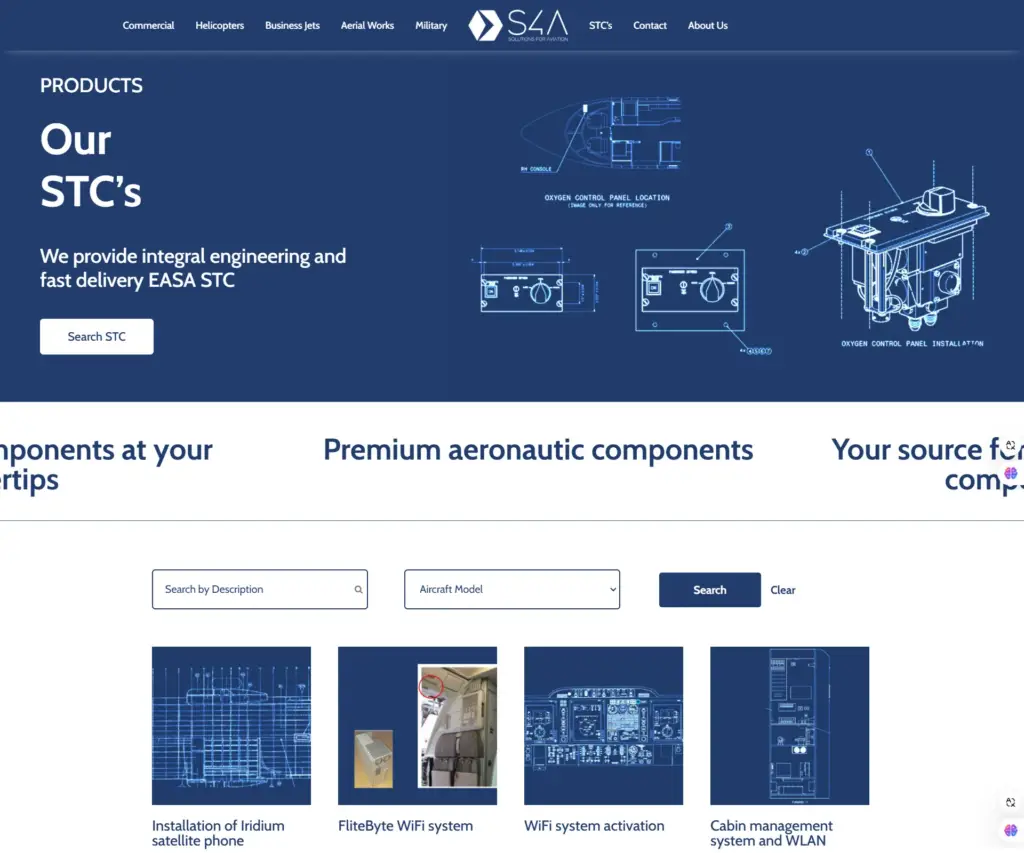Open the Aircraft Model dropdown
This screenshot has height=853, width=1024.
pos(512,590)
